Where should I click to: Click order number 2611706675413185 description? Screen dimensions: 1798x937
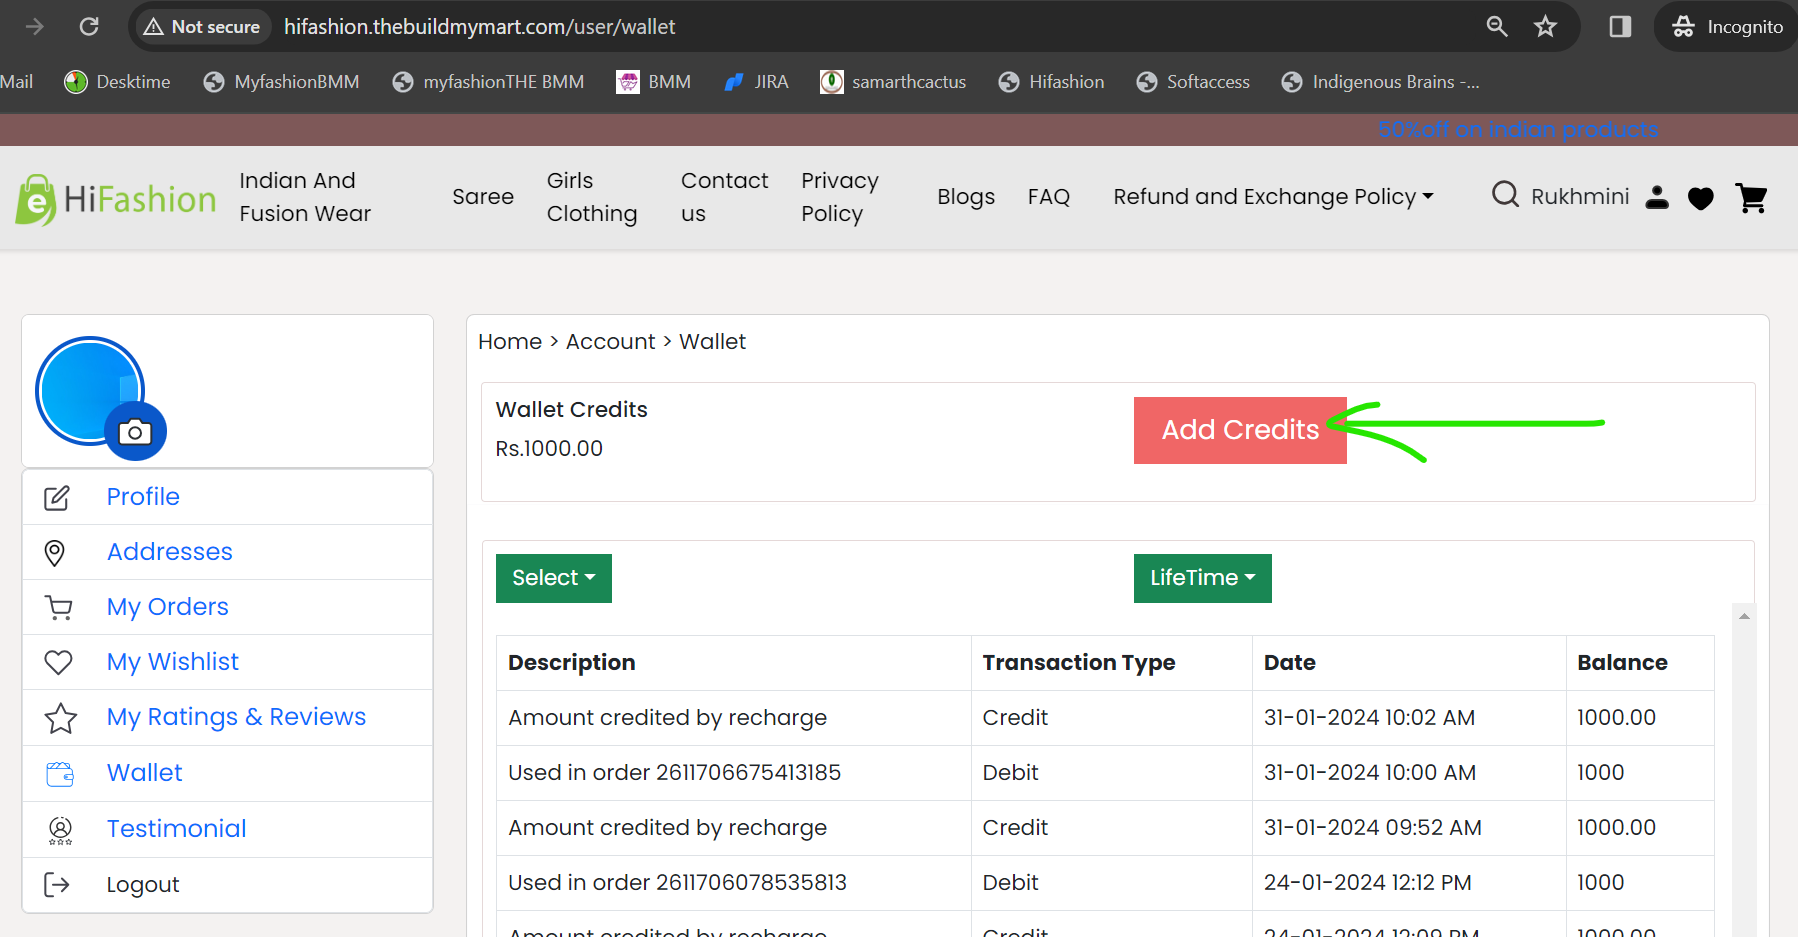674,773
